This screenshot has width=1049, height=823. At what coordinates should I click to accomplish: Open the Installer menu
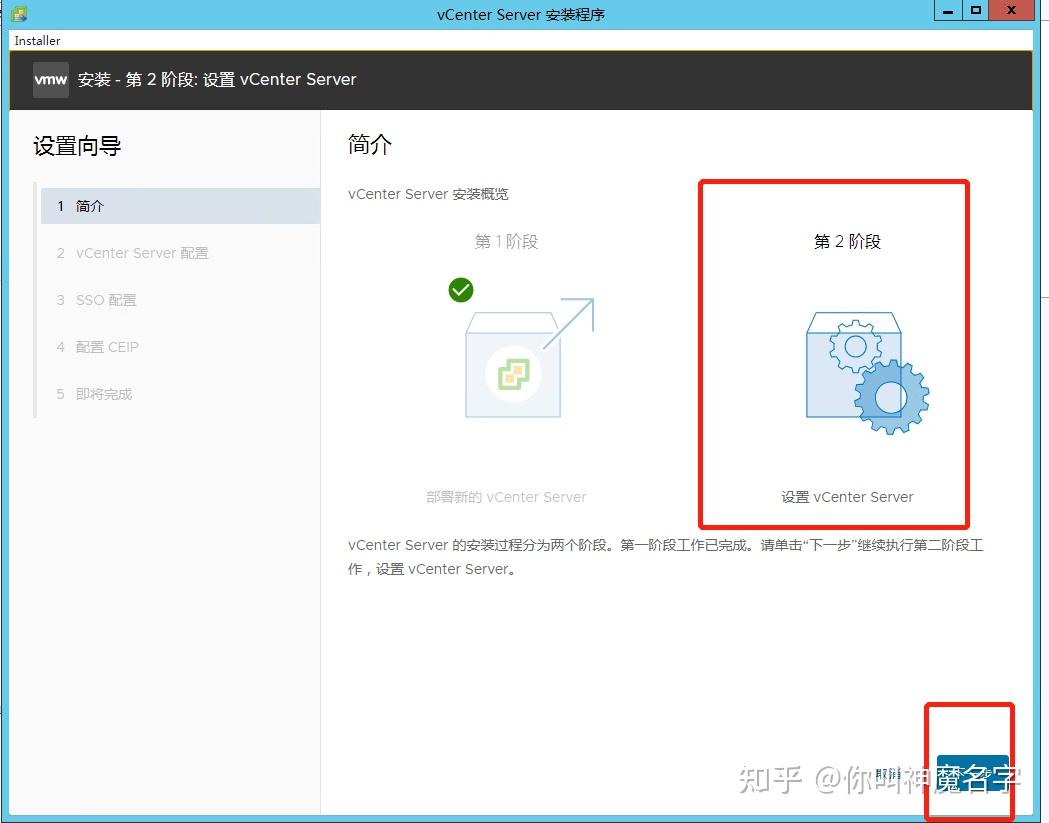(x=35, y=40)
